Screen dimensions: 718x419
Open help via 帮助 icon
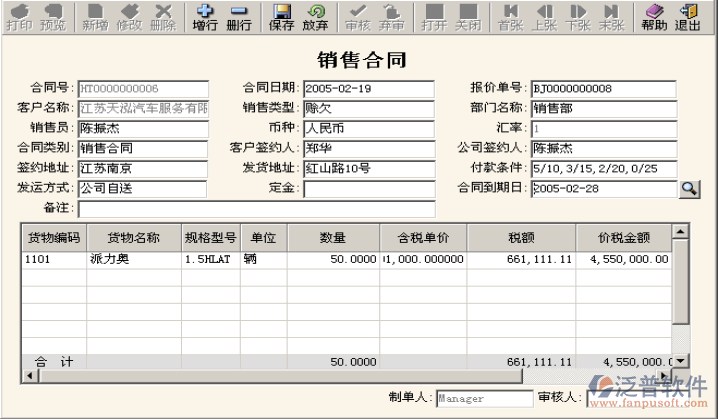[653, 17]
